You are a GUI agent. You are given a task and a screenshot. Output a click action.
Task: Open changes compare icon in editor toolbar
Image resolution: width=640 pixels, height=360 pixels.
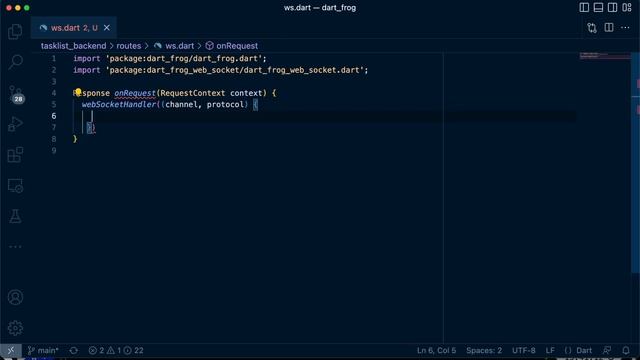click(592, 28)
